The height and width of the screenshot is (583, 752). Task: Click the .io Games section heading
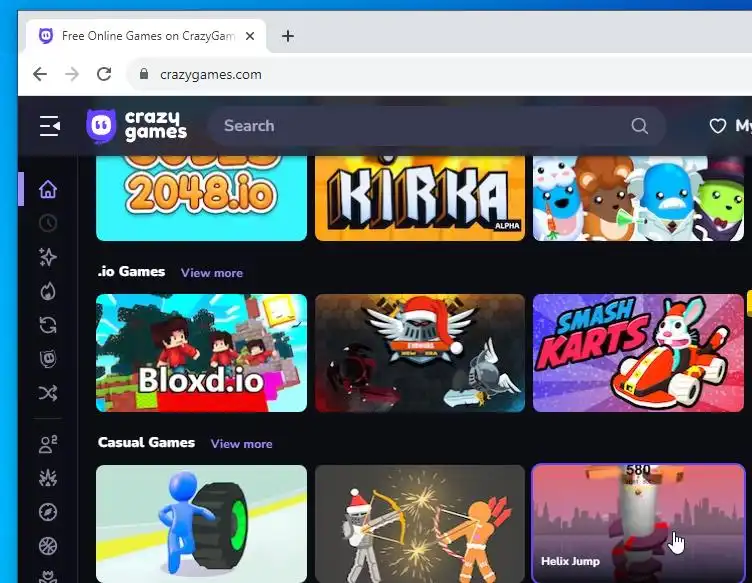click(x=131, y=271)
